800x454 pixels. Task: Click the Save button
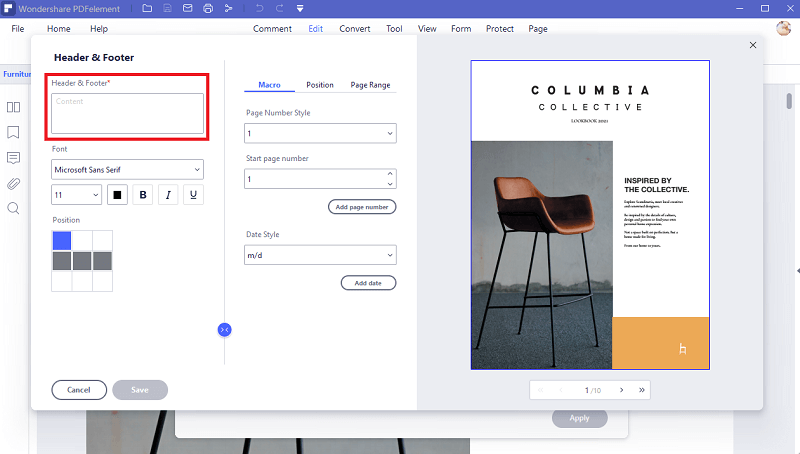140,390
